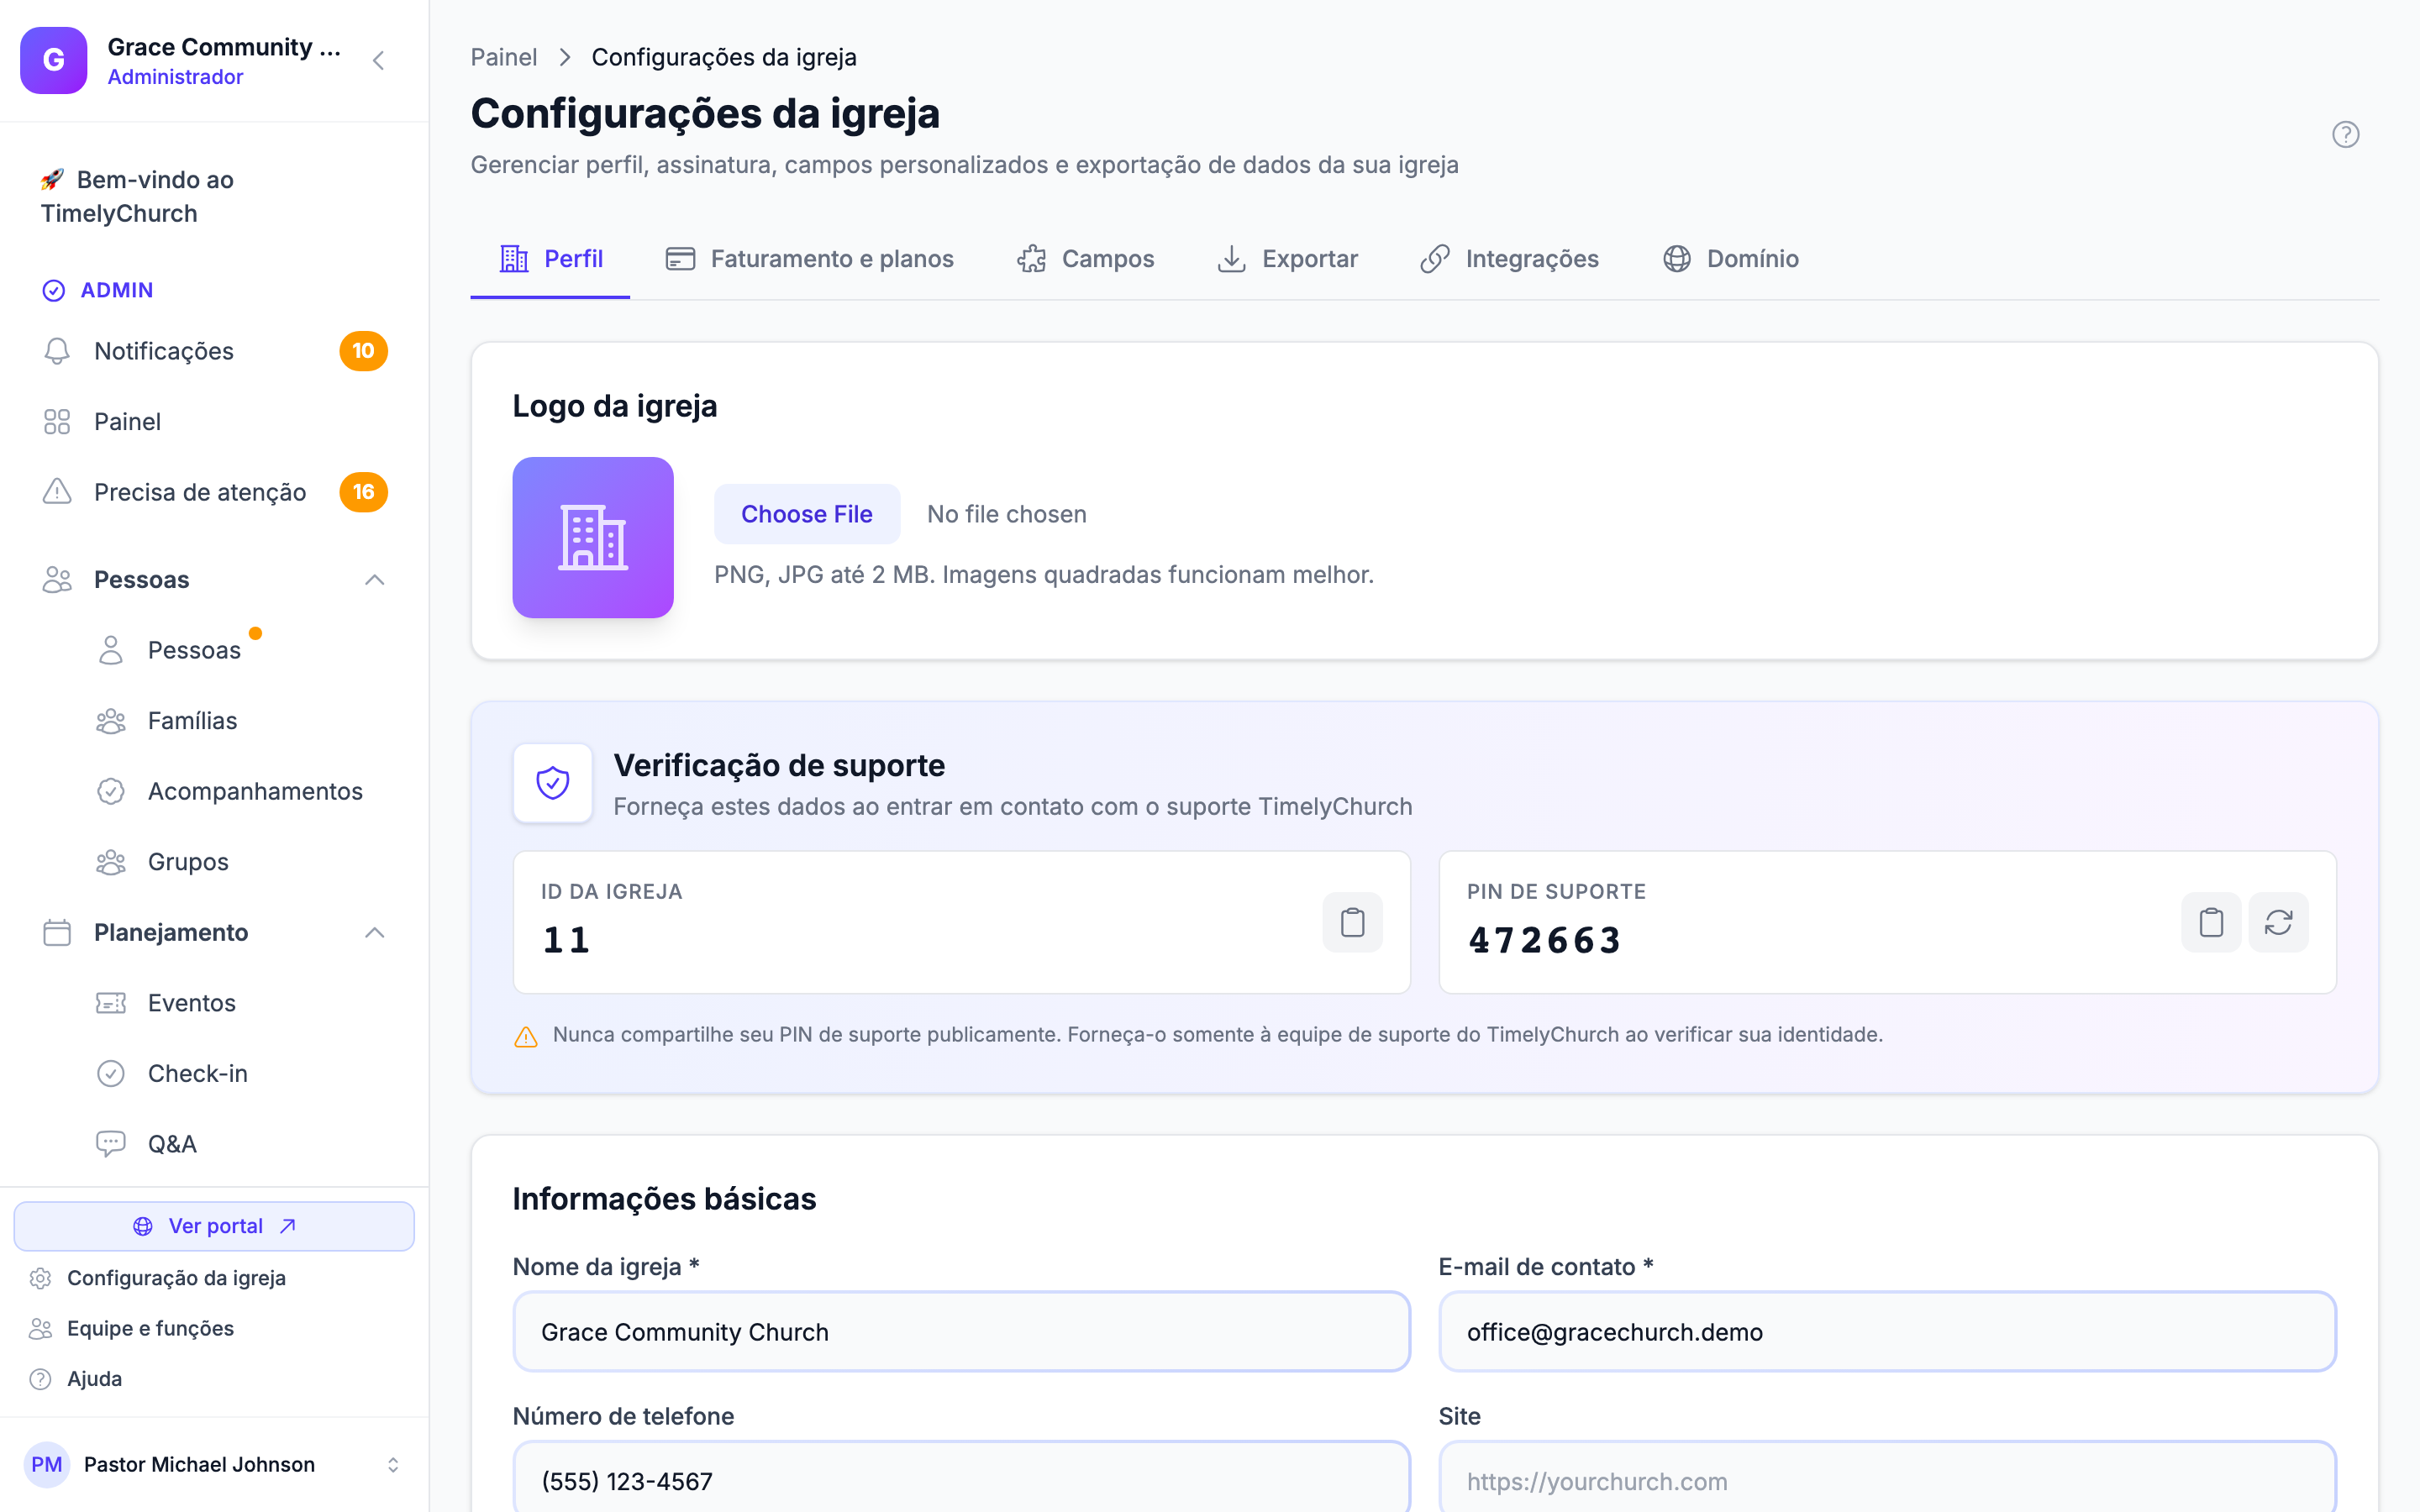Click the gear icon beside Configuração da igreja
Image resolution: width=2420 pixels, height=1512 pixels.
pyautogui.click(x=40, y=1278)
